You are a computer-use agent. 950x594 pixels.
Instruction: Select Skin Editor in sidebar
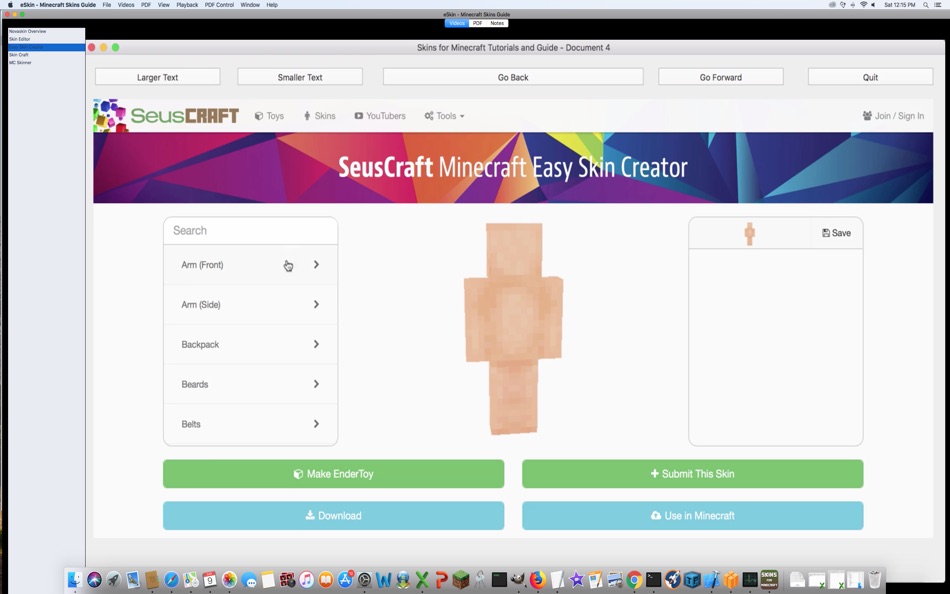(x=46, y=39)
